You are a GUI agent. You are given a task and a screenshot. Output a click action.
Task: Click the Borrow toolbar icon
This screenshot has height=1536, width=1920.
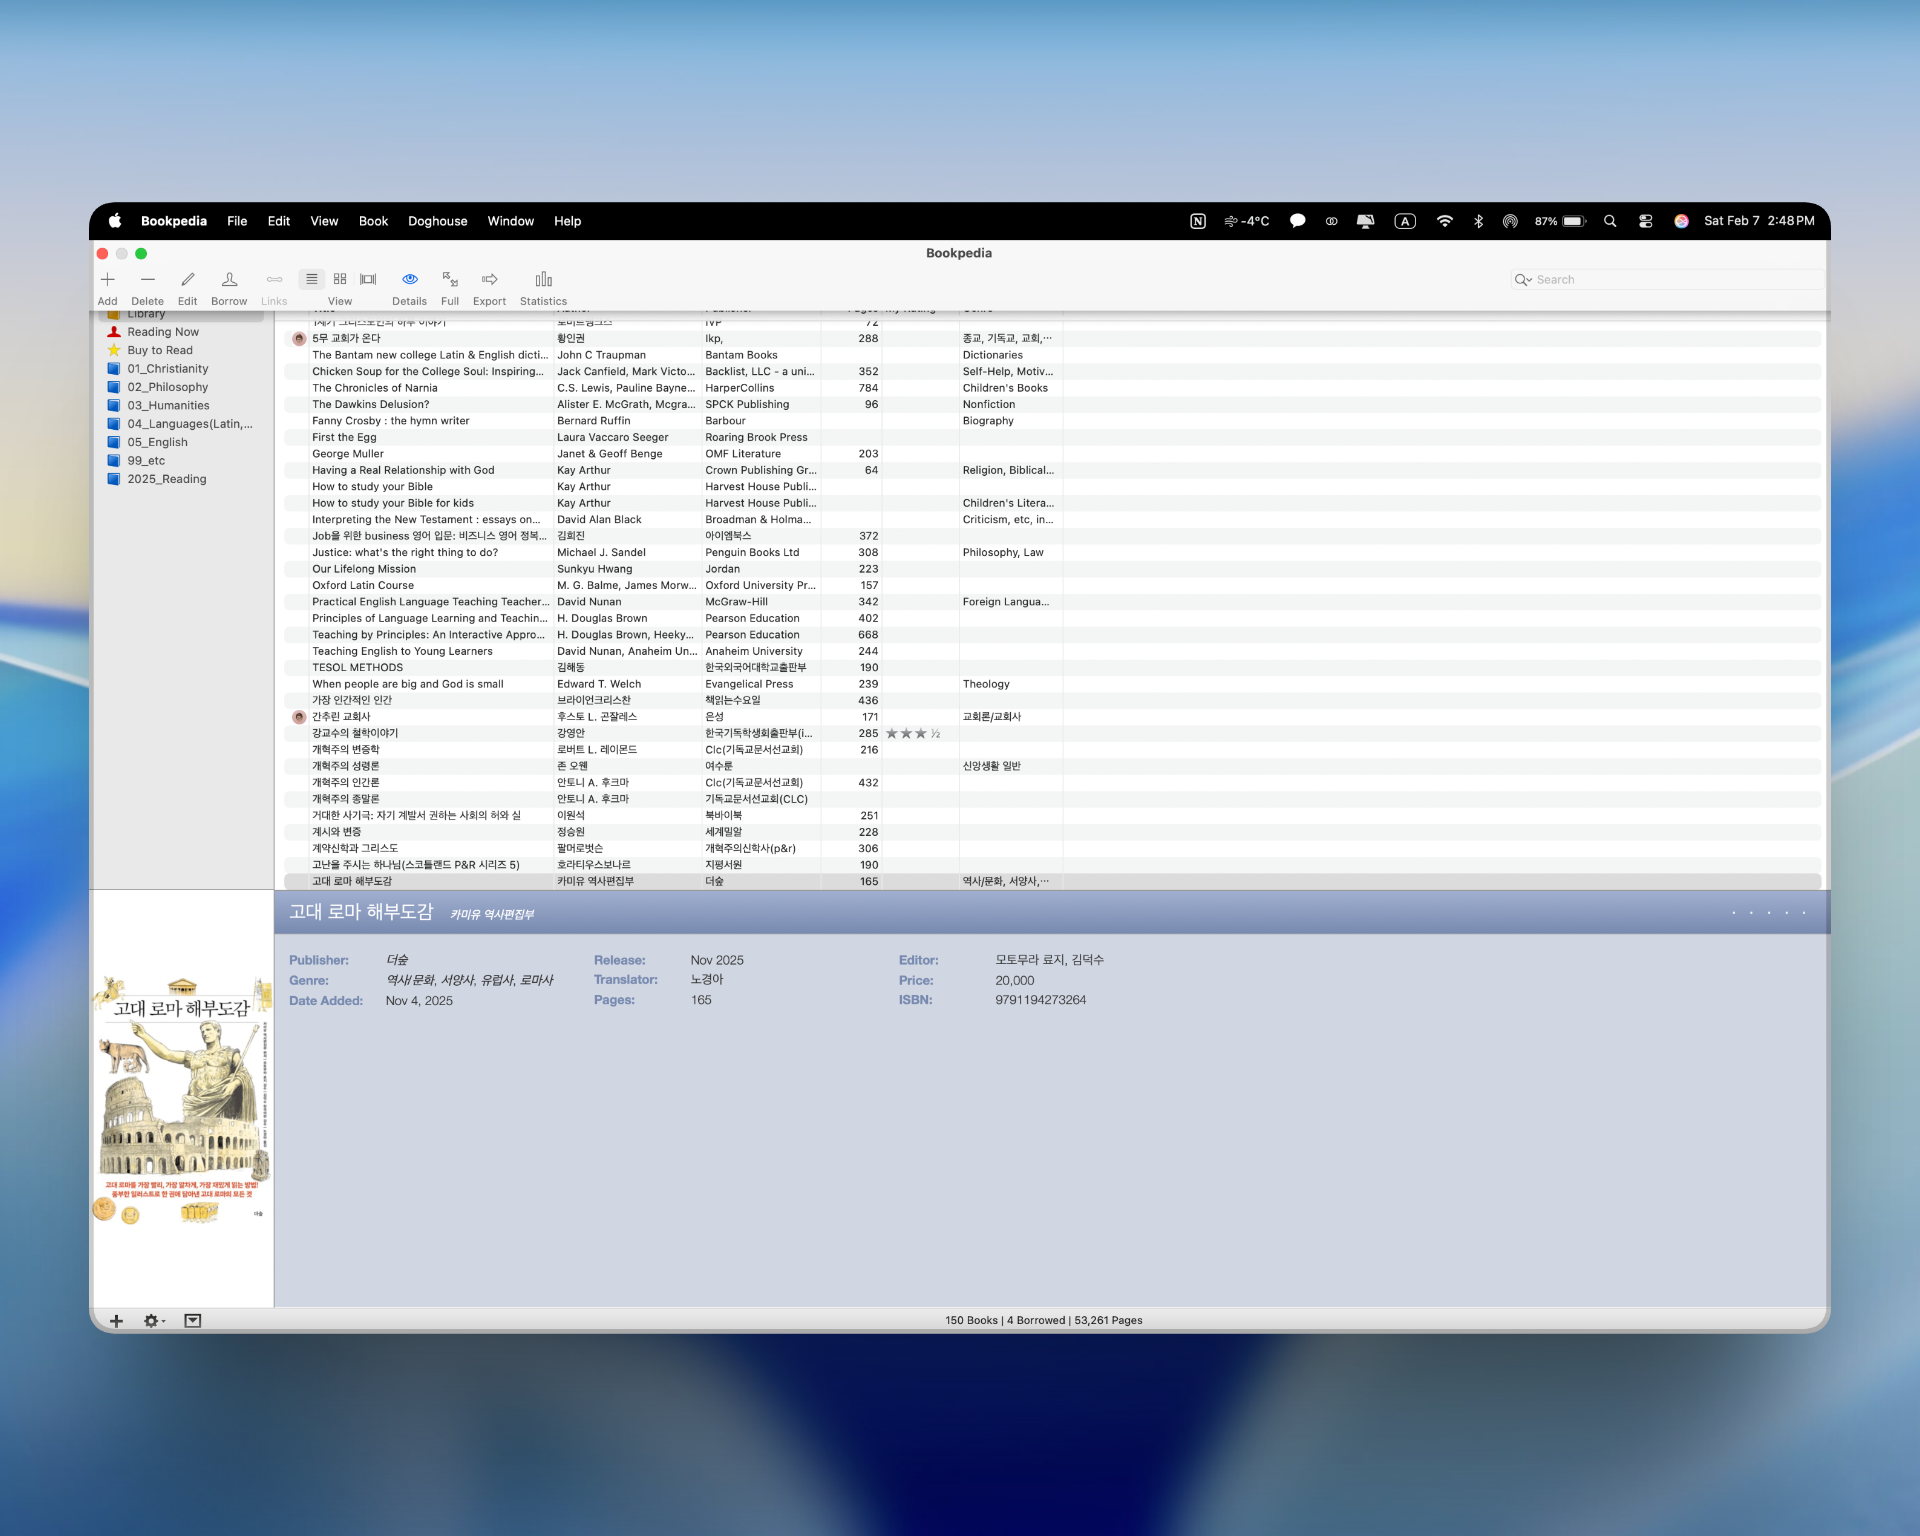(x=229, y=280)
